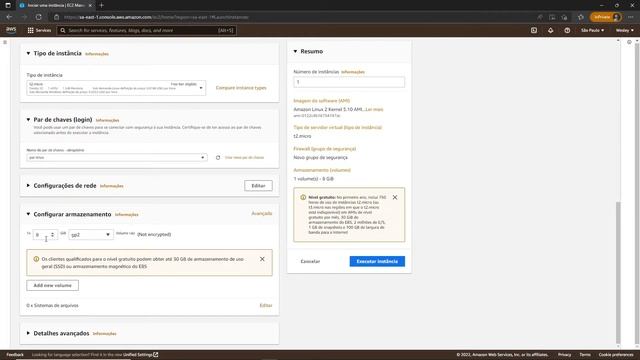Open the t2.micro instance type dropdown
Viewport: 640px width, 360px height.
[x=116, y=88]
